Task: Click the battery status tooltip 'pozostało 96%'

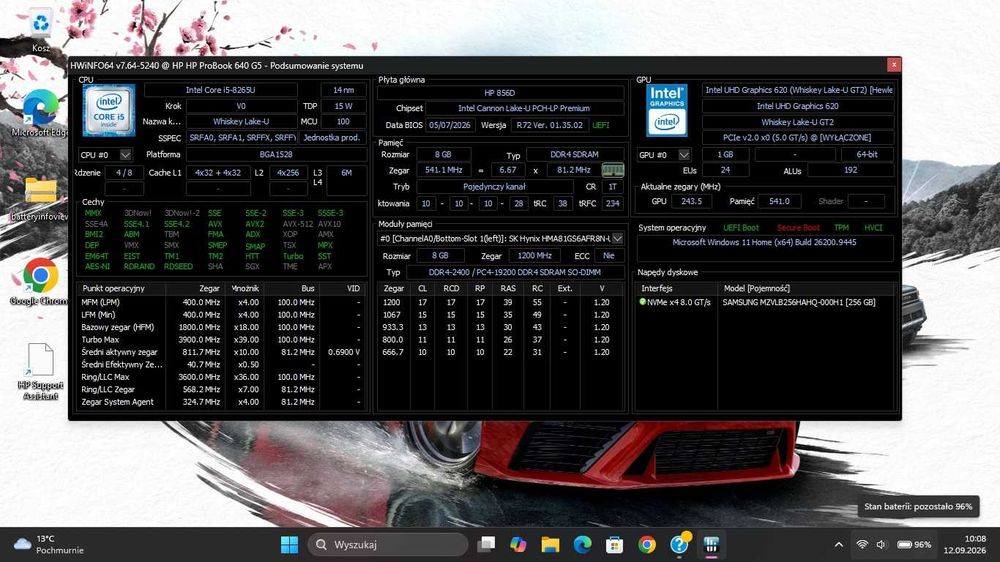Action: coord(918,507)
